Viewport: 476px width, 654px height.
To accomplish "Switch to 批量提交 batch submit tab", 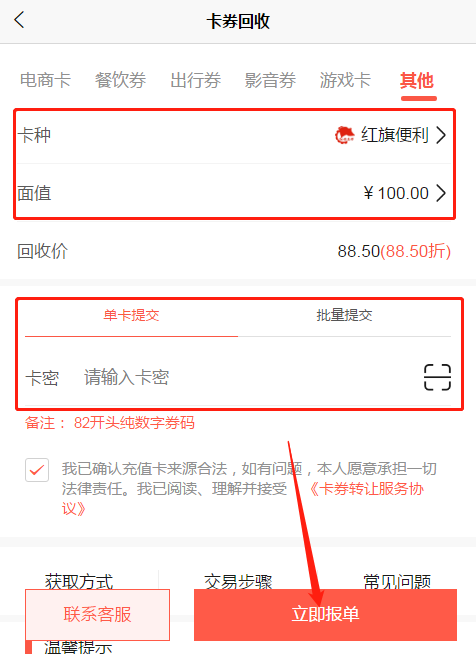I will 344,316.
